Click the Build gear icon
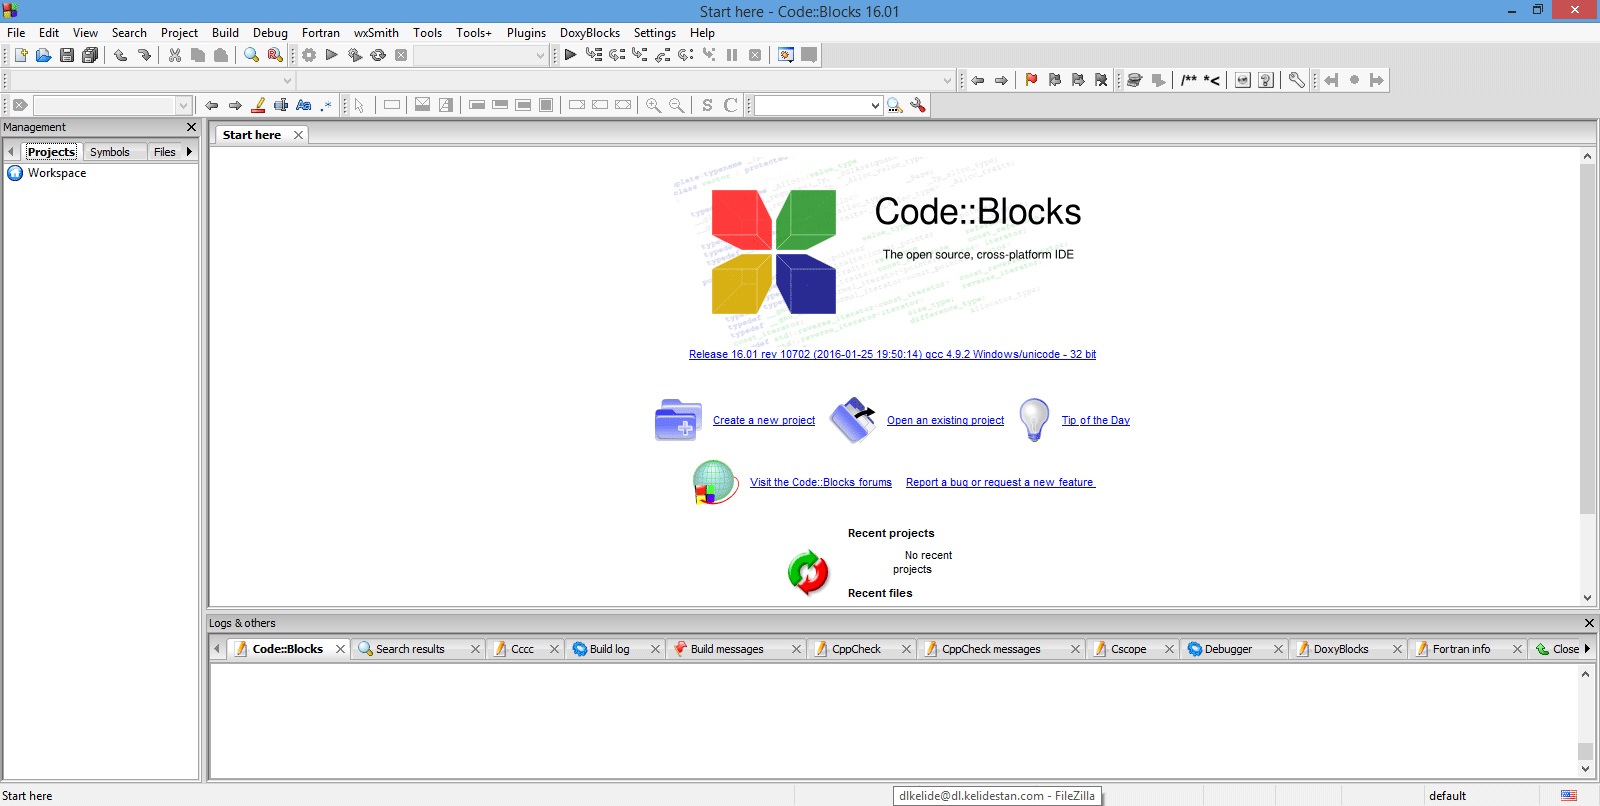The height and width of the screenshot is (806, 1600). click(x=309, y=55)
